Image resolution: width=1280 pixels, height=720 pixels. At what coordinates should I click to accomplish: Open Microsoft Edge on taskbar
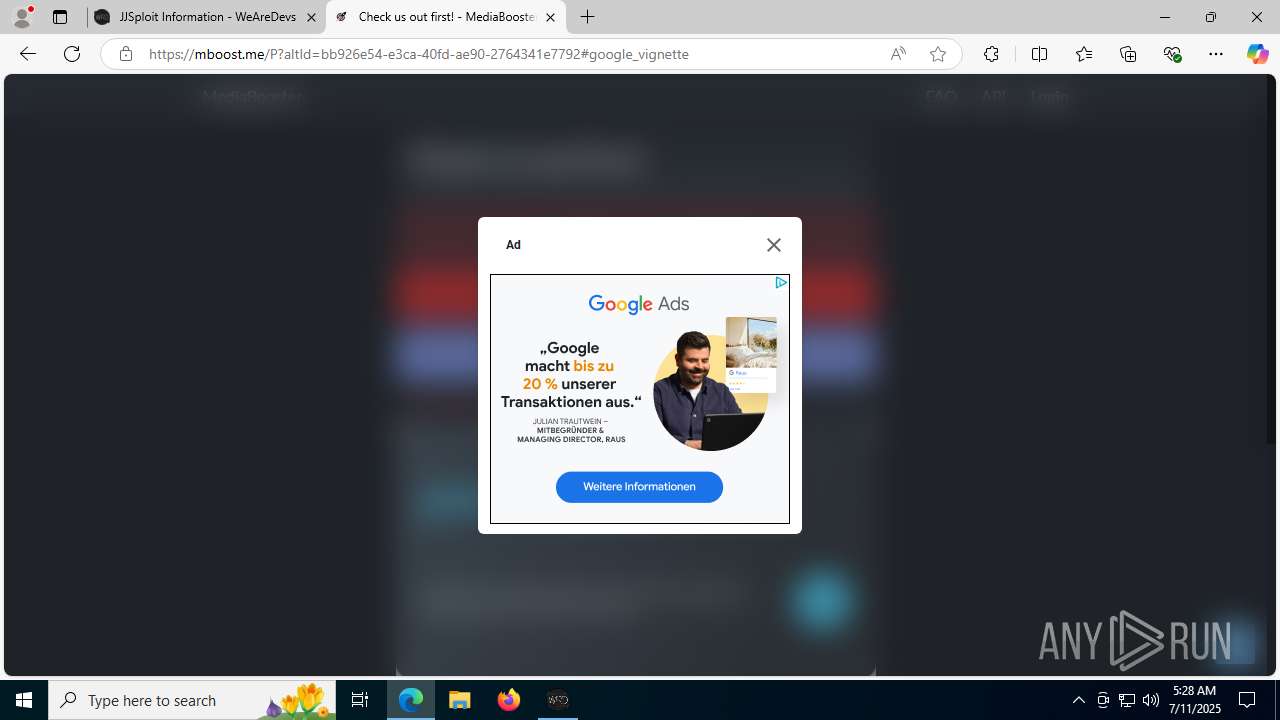[411, 700]
